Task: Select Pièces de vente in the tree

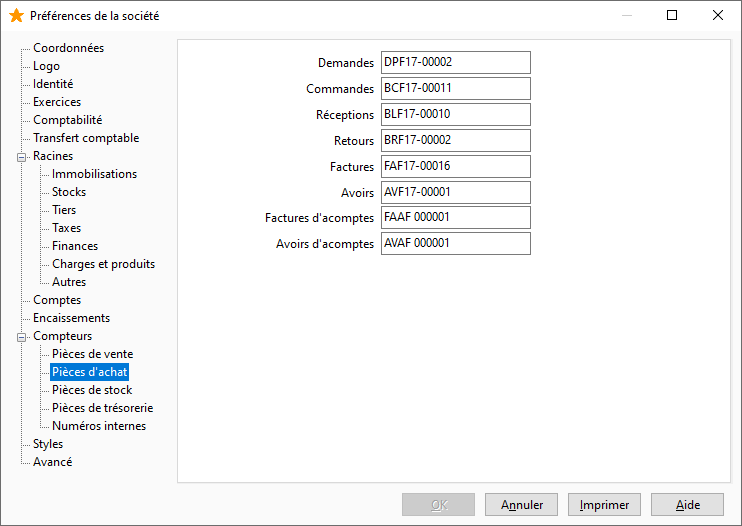Action: 92,354
